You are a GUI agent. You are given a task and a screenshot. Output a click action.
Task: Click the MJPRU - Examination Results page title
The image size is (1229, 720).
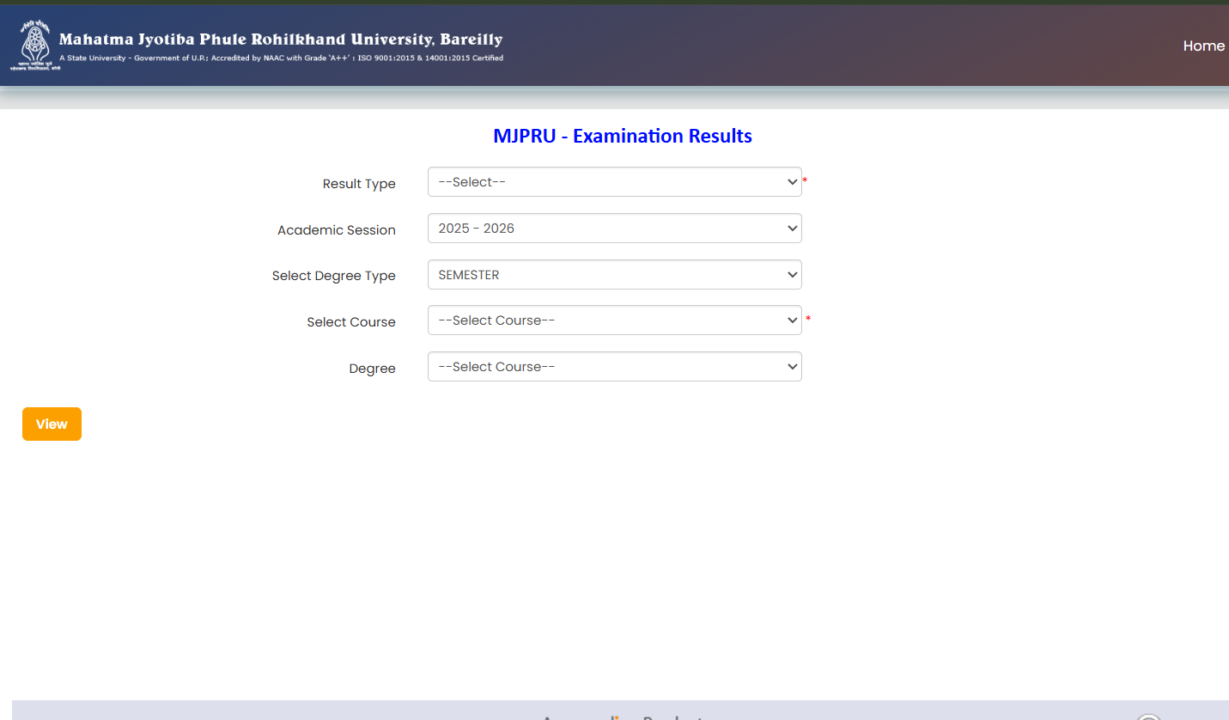click(x=621, y=136)
